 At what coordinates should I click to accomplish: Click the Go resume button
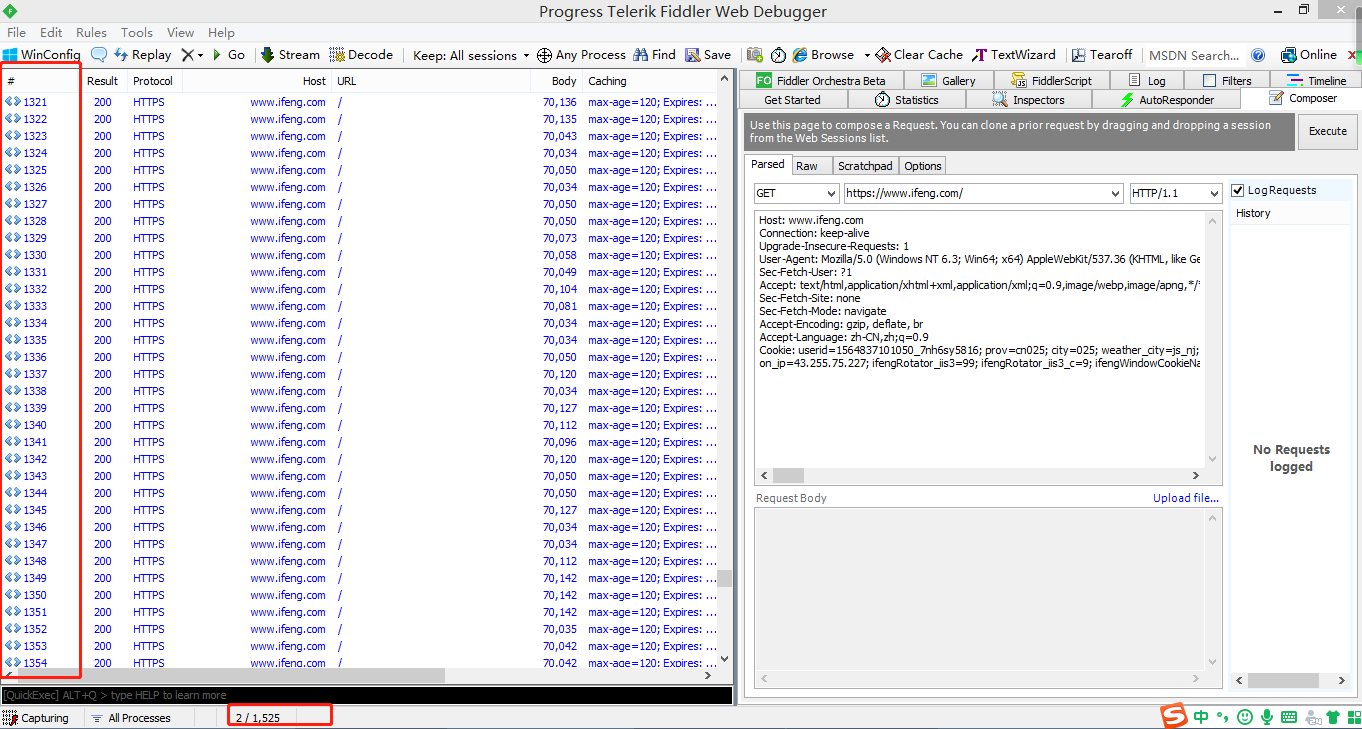point(228,55)
